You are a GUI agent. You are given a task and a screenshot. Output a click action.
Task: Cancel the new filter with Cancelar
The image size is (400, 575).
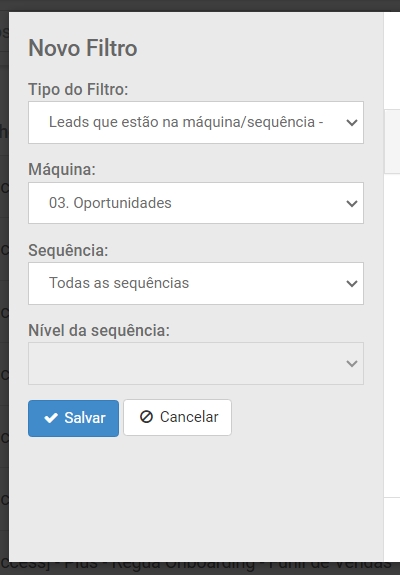pyautogui.click(x=177, y=417)
